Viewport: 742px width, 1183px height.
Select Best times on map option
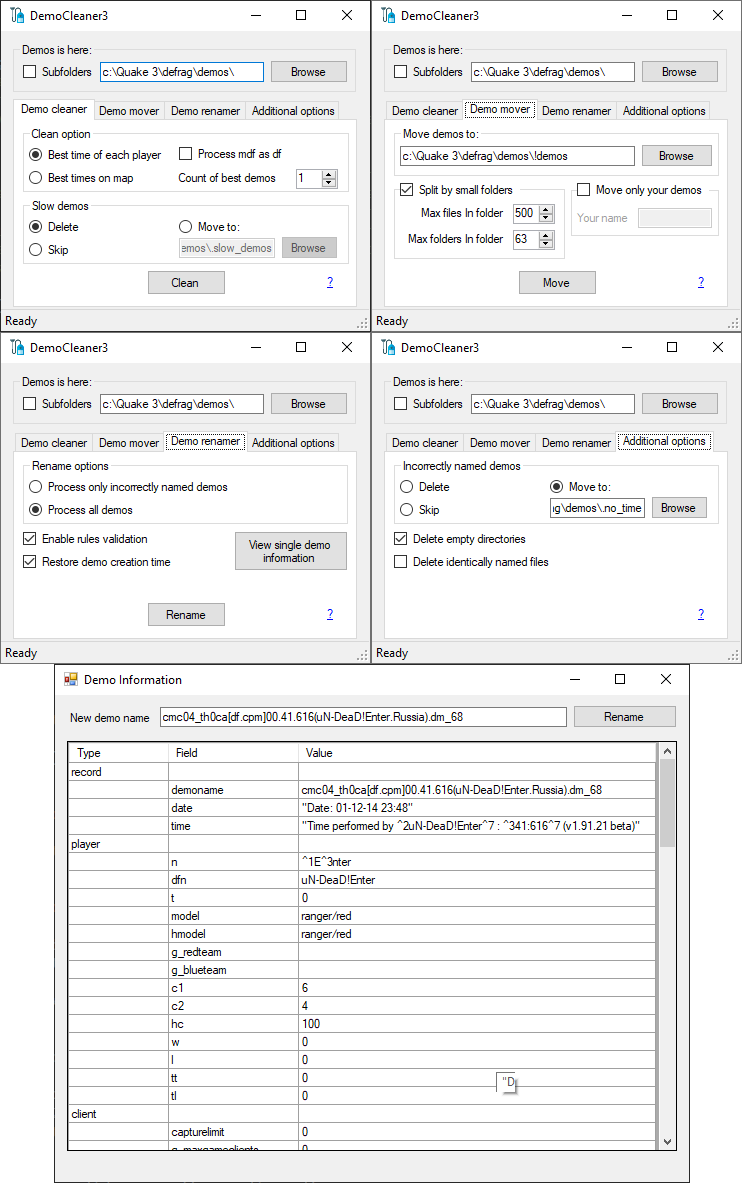tap(35, 178)
